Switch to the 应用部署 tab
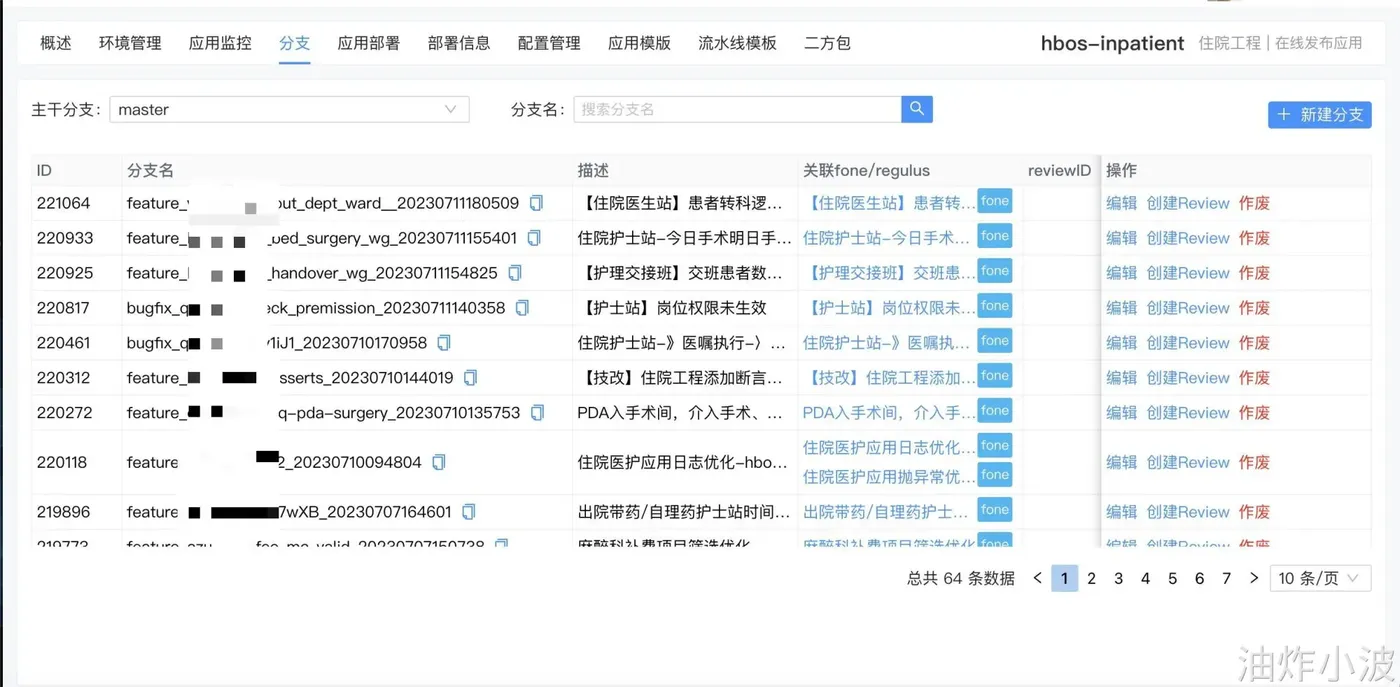Screen dimensions: 1400x687 [369, 43]
